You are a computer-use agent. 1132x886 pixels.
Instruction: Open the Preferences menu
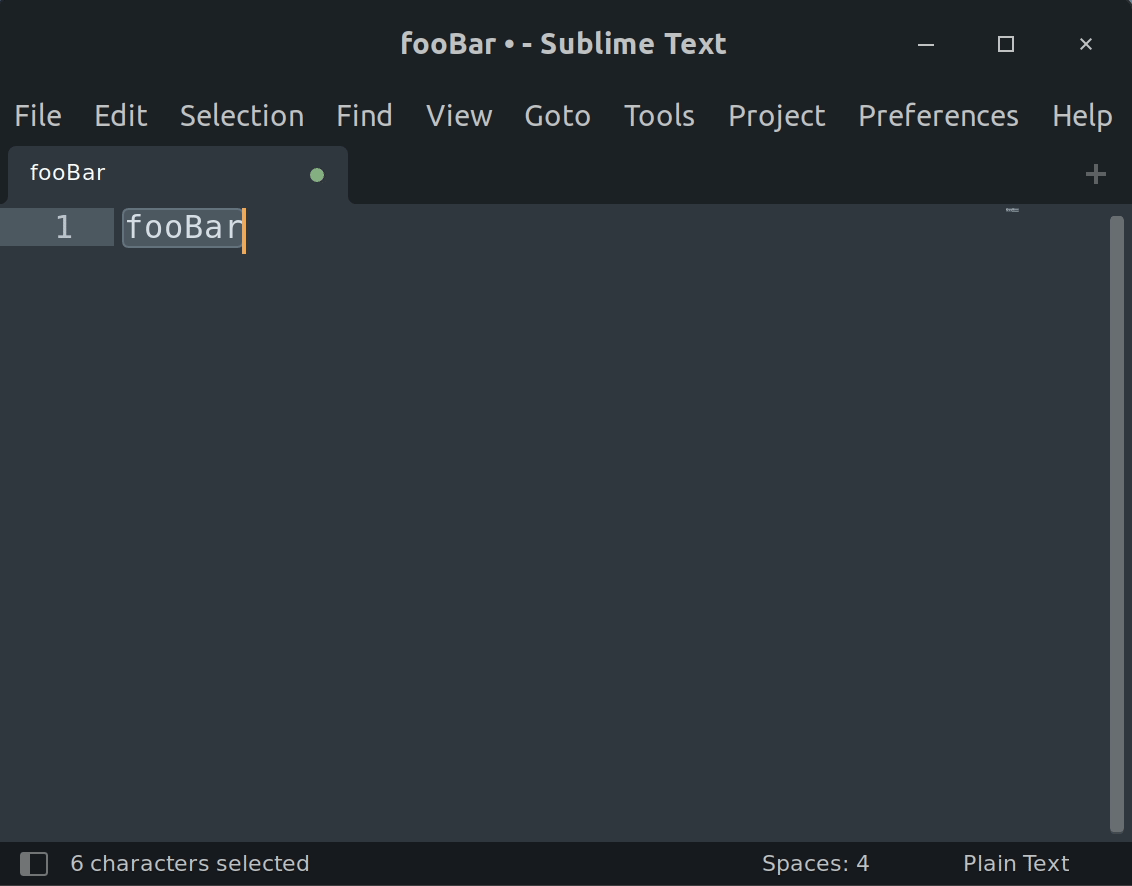click(x=938, y=116)
